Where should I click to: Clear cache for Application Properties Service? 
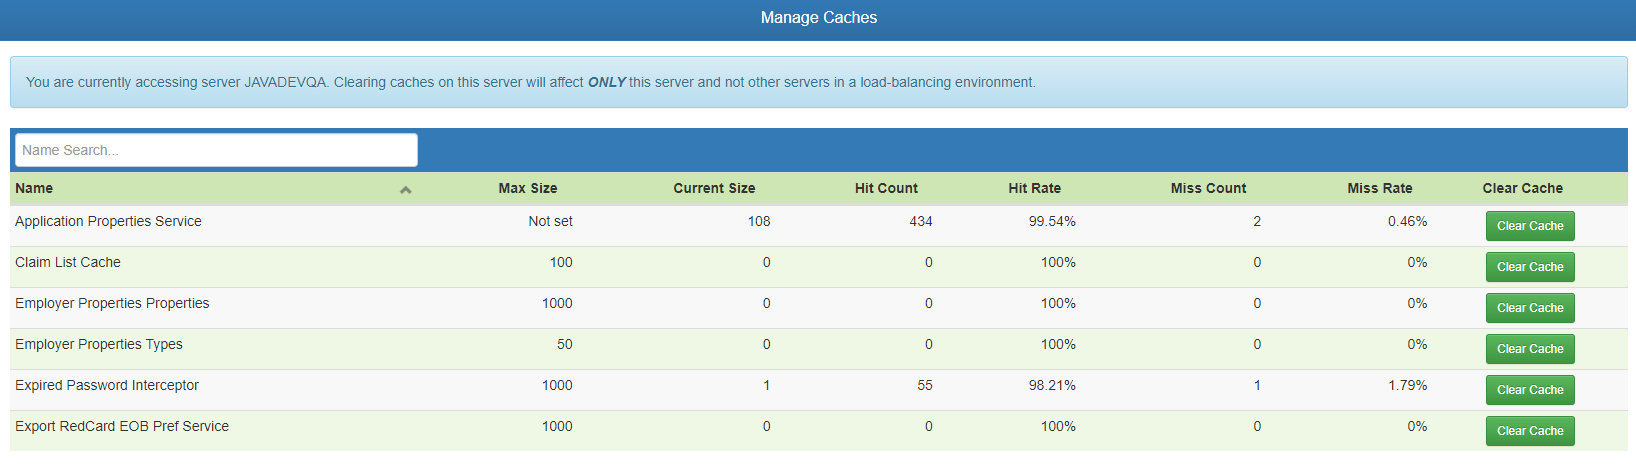(1529, 226)
